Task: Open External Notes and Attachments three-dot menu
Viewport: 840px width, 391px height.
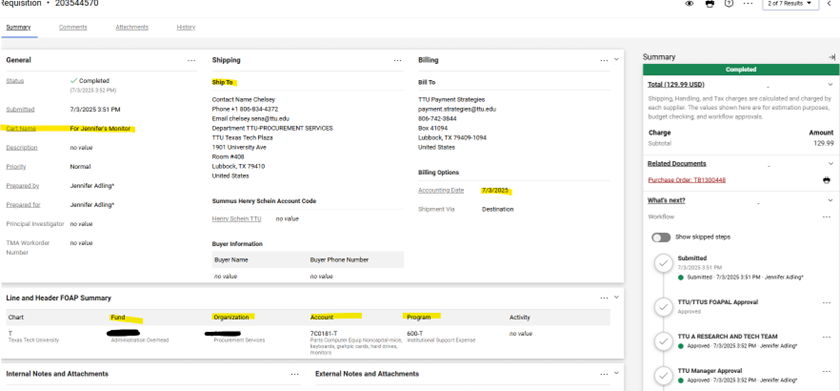Action: pyautogui.click(x=604, y=374)
